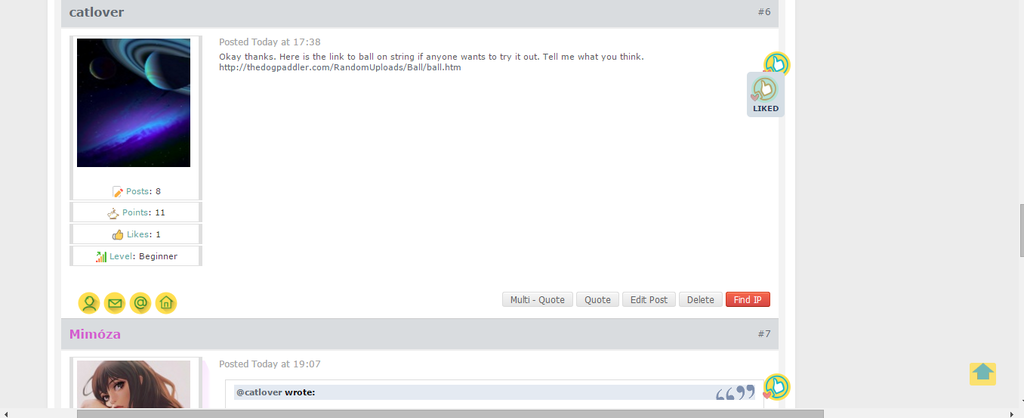The image size is (1024, 418).
Task: Click the Level bar chart icon
Action: pos(101,257)
